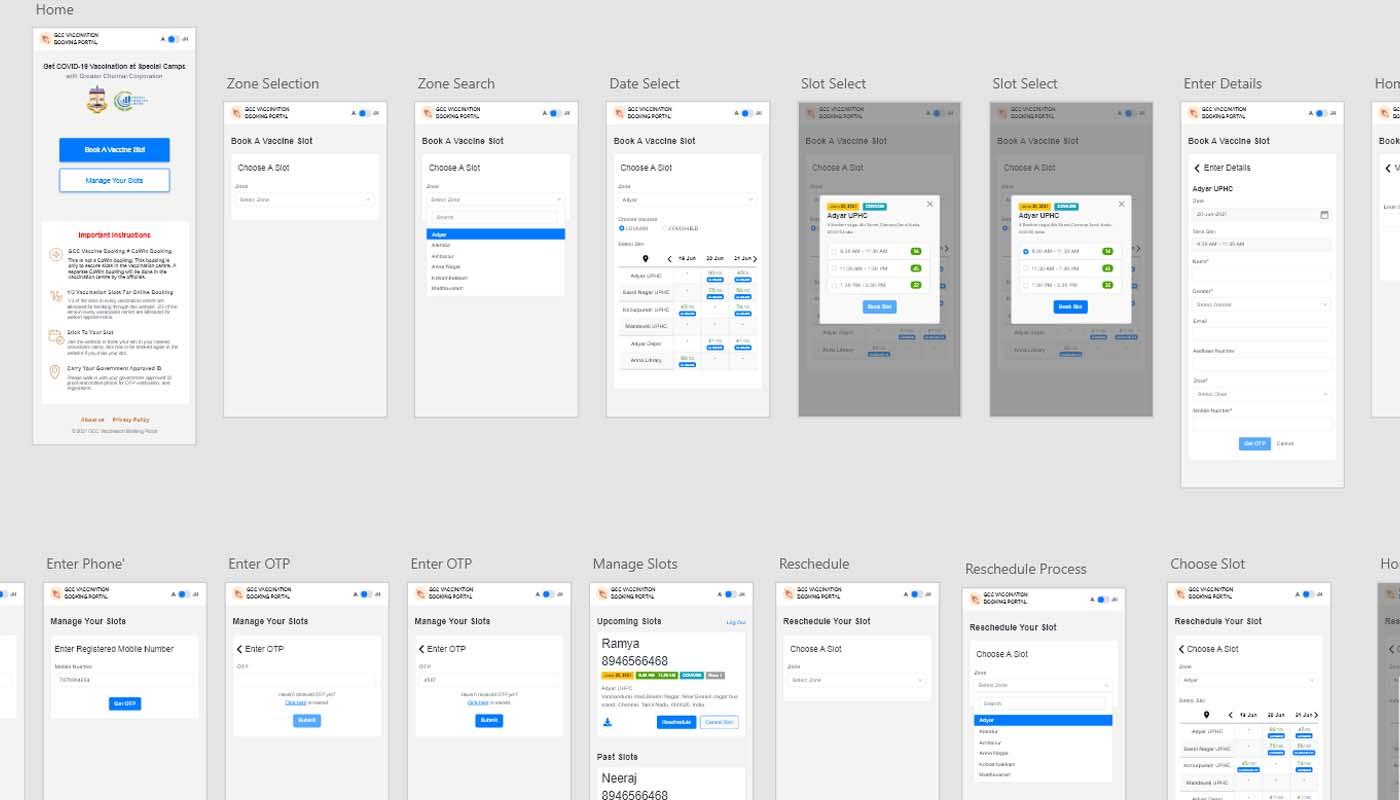Screen dimensions: 1400x800
Task: Toggle language switch in Enter Phone frame header
Action: tap(184, 595)
